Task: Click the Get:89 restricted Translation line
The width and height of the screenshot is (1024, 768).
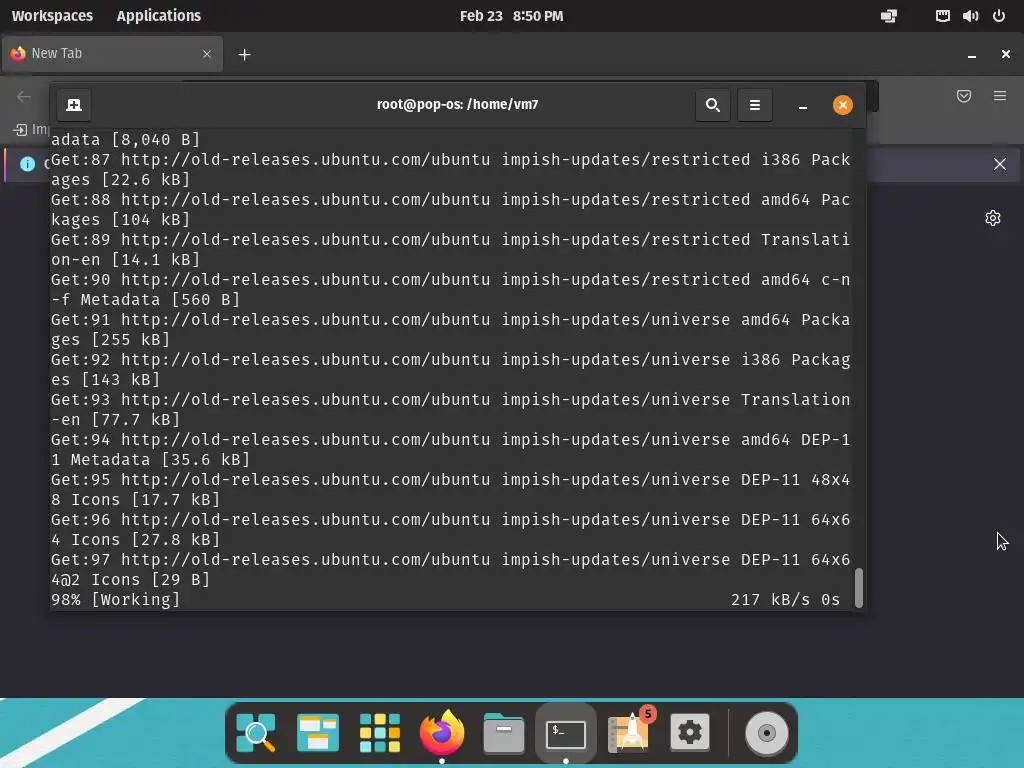Action: 451,240
